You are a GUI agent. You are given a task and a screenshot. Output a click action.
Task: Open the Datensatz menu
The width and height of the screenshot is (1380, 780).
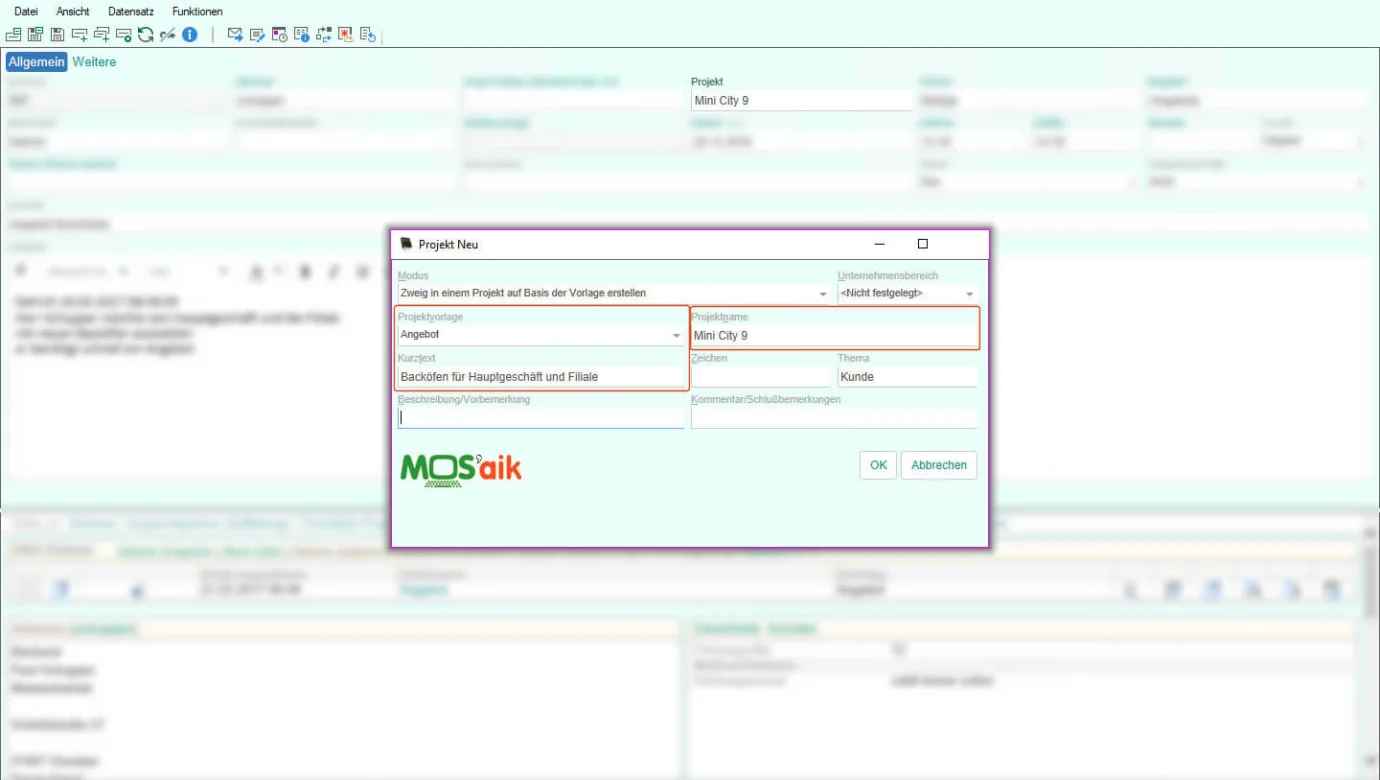point(131,11)
